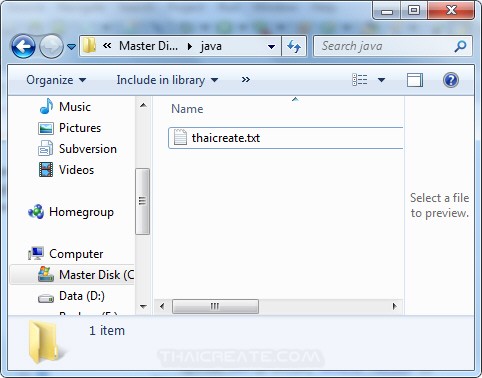This screenshot has height=378, width=482.
Task: Show more toolbar commands chevron
Action: pyautogui.click(x=246, y=80)
